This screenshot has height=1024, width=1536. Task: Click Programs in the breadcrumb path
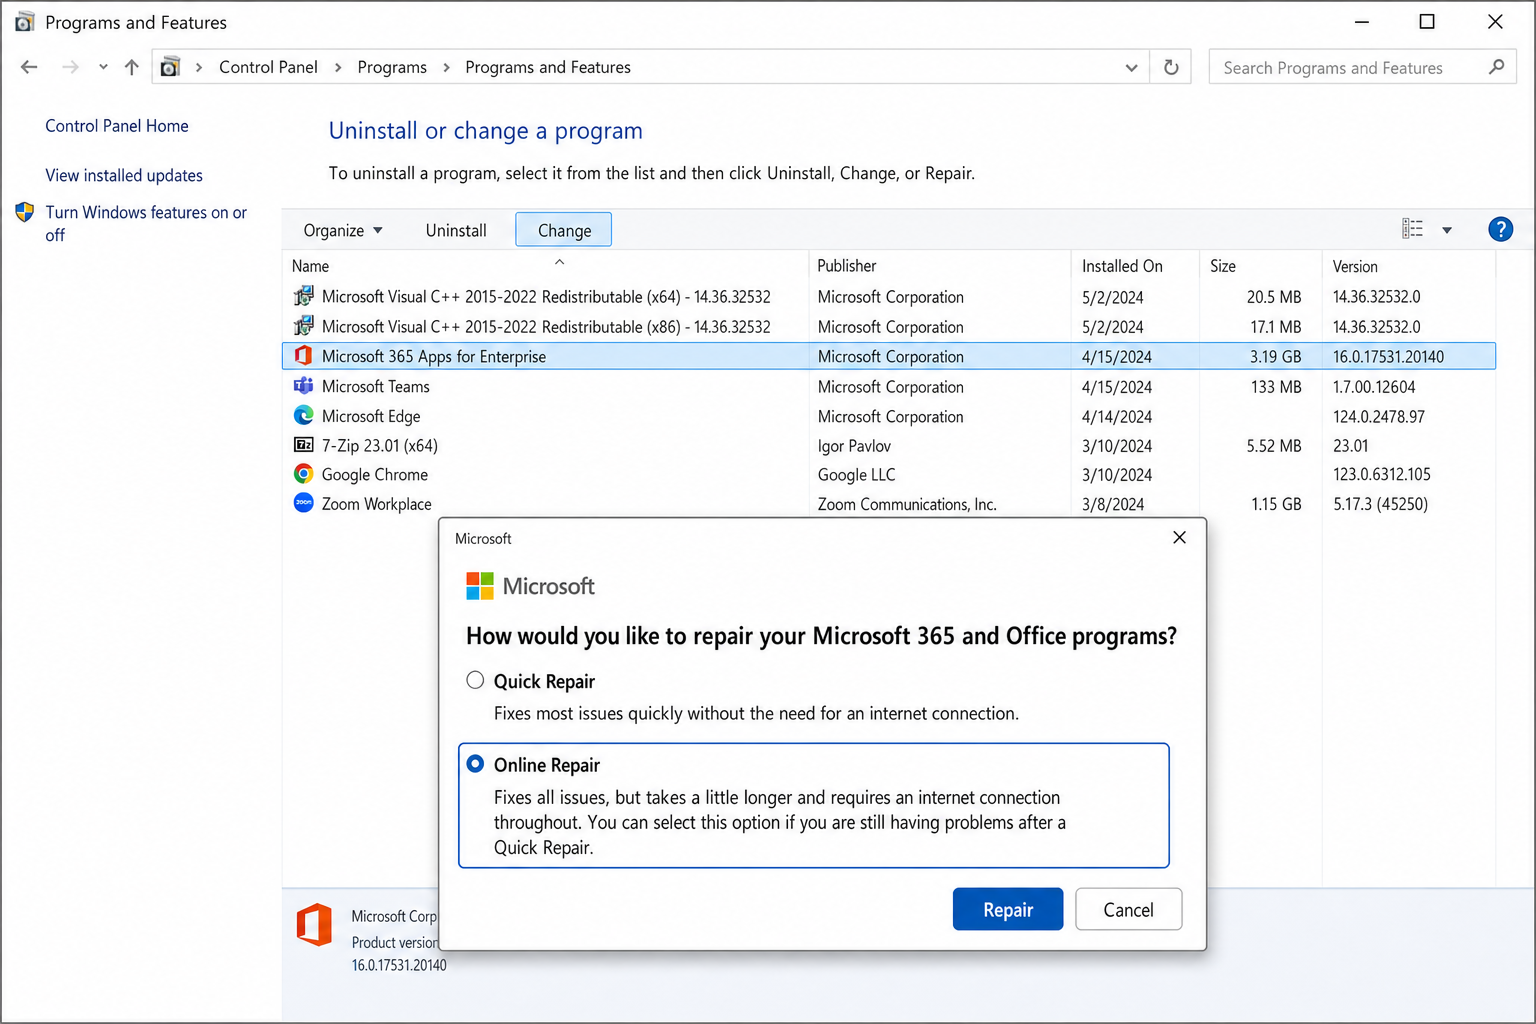click(392, 67)
